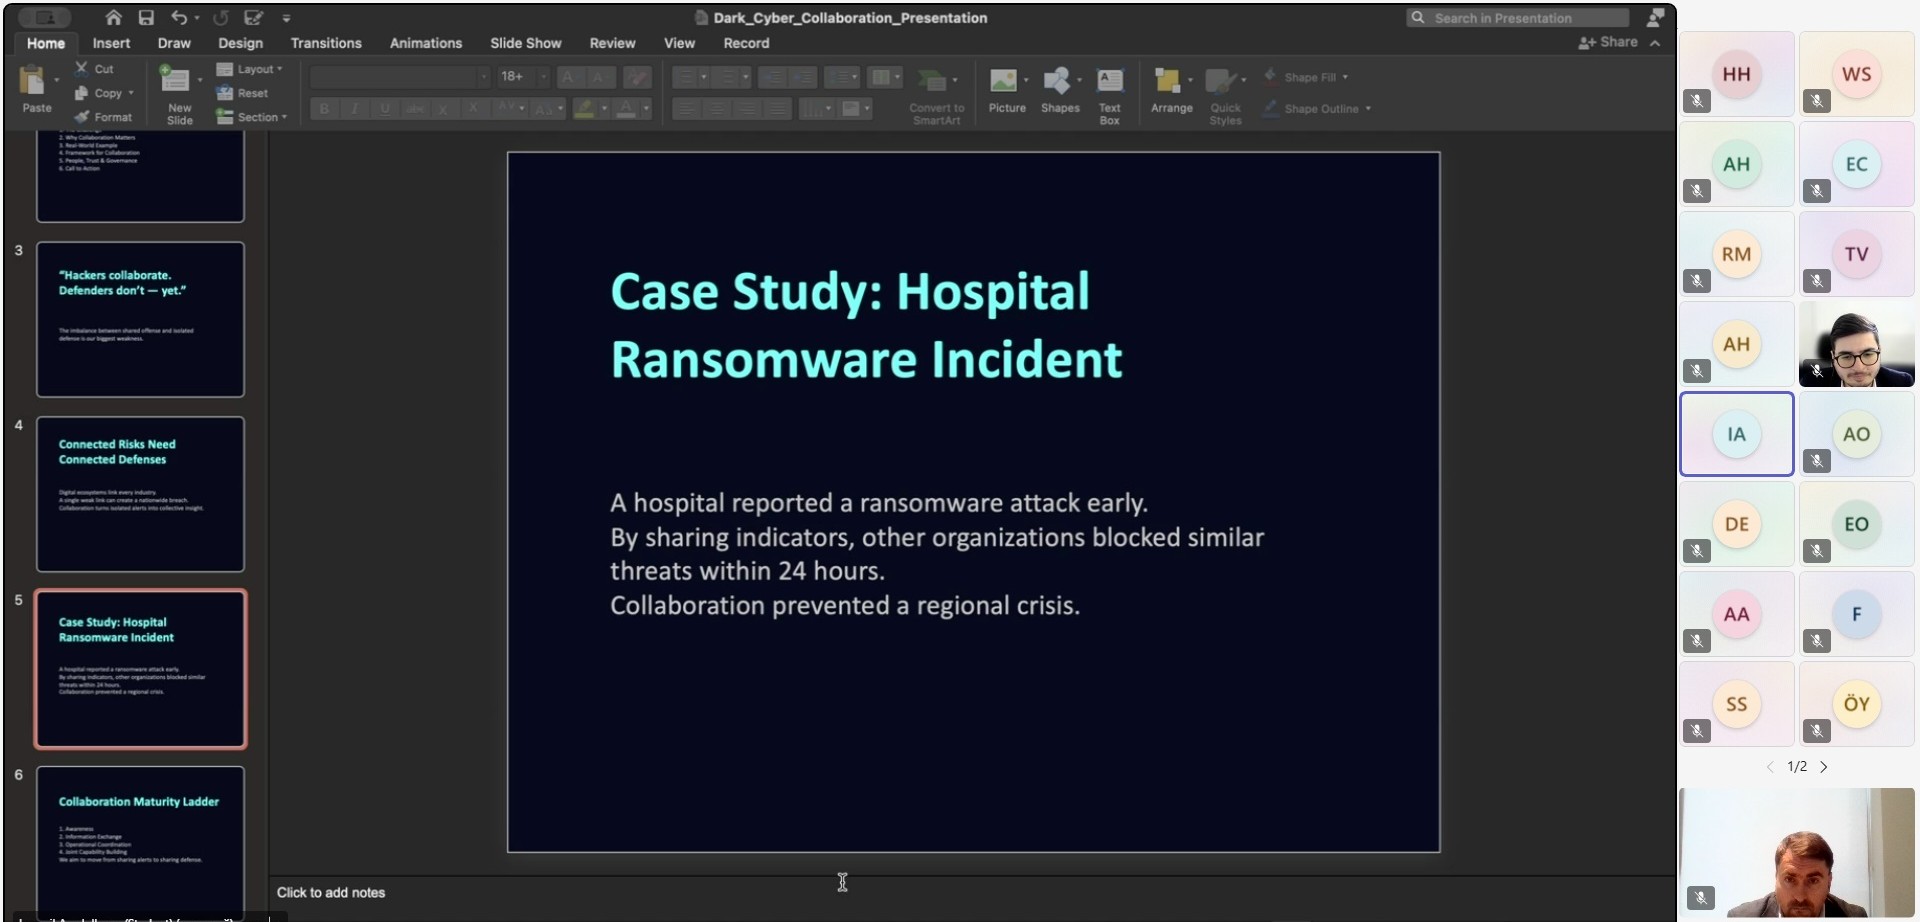Click the Save icon in title bar
The image size is (1920, 922).
(146, 18)
